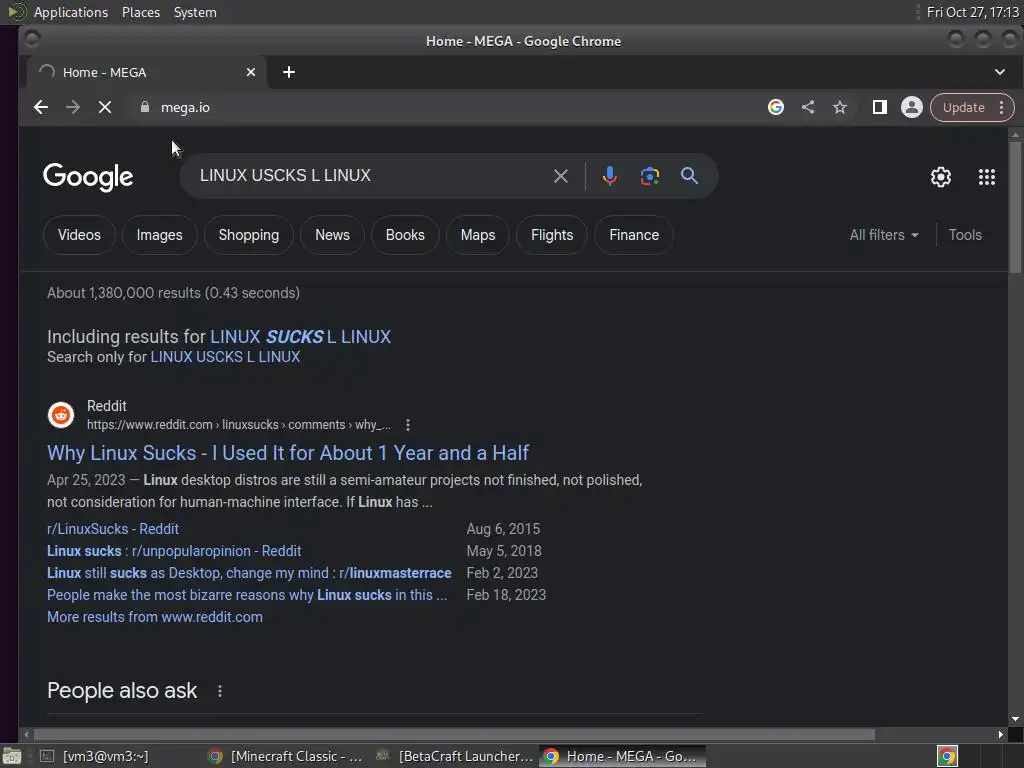
Task: Open Chrome's side panel
Action: (880, 107)
